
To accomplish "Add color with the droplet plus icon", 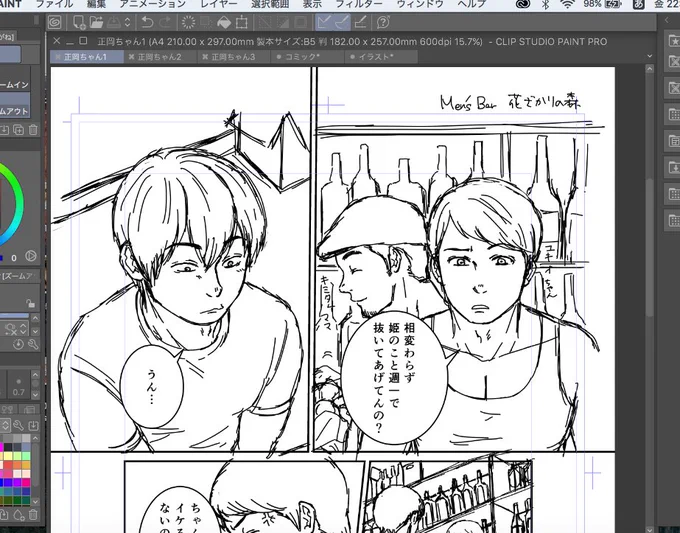I will point(19,515).
